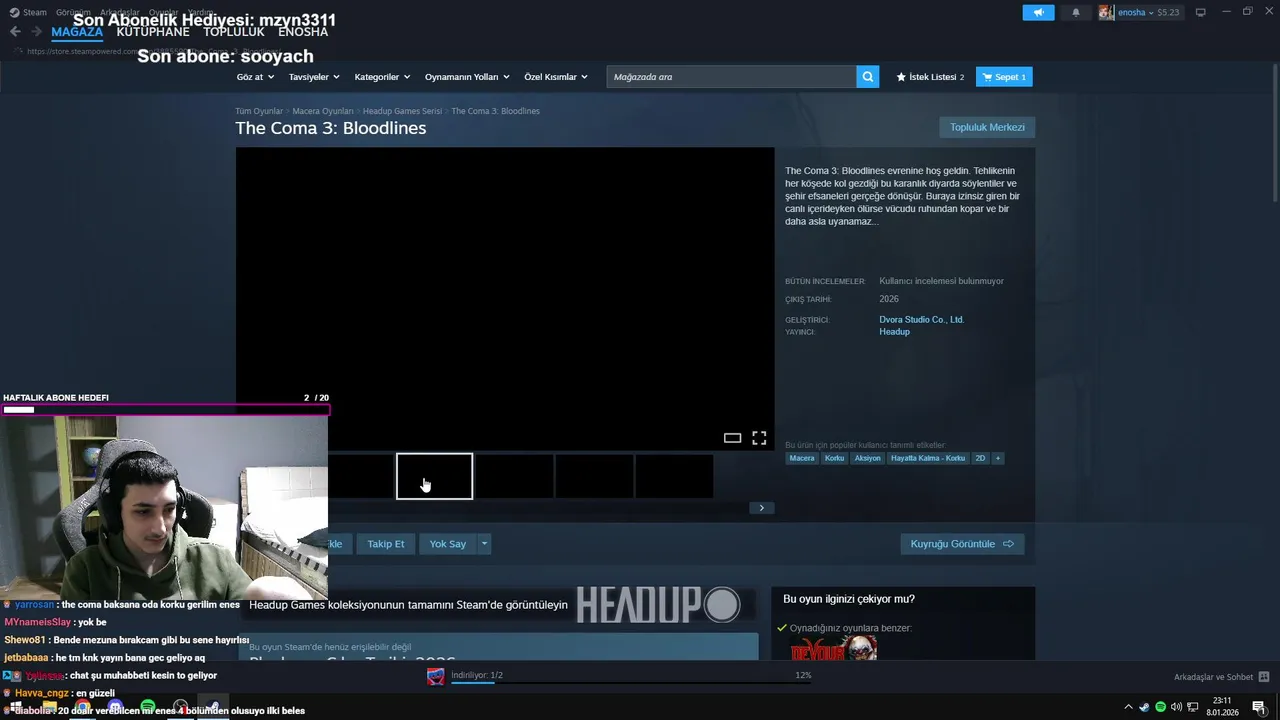
Task: Click the downloads game icon in footer
Action: (x=436, y=677)
